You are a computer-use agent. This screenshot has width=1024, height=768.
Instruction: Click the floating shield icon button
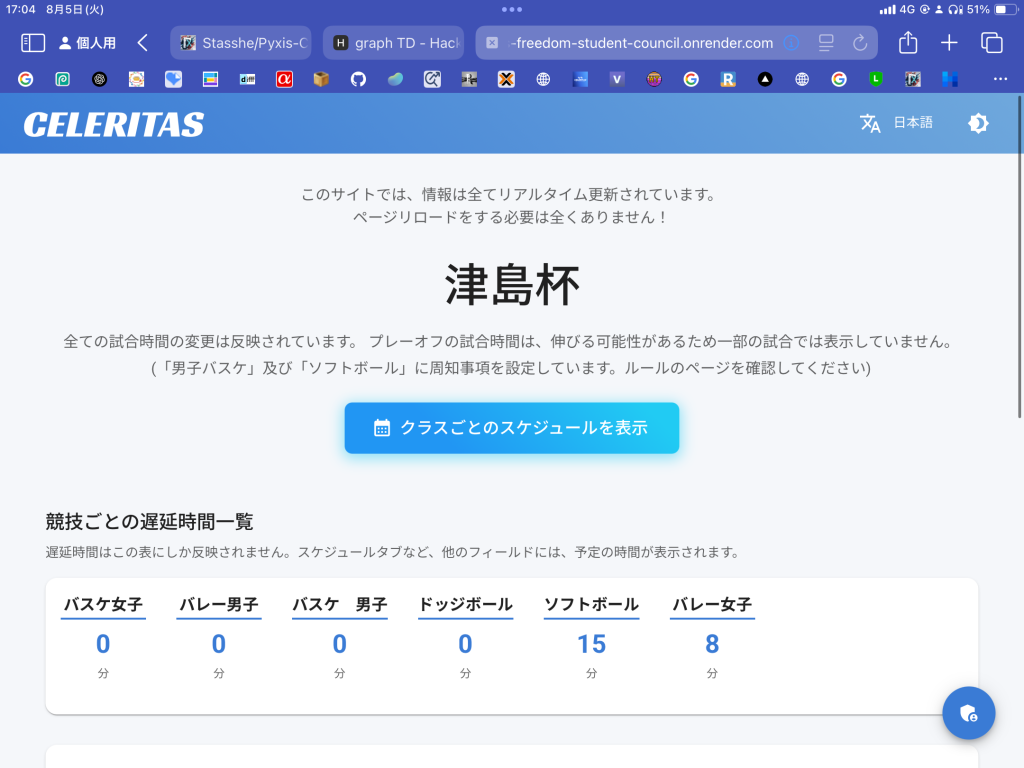[968, 713]
